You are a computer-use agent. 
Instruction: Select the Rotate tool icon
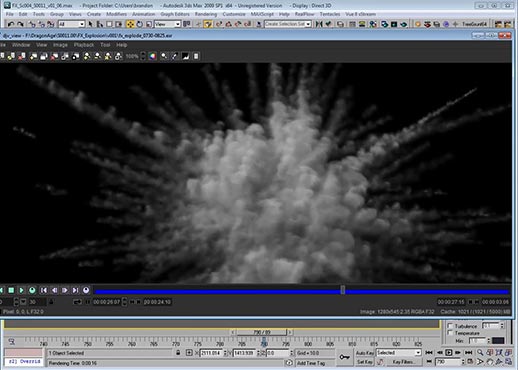[x=140, y=24]
